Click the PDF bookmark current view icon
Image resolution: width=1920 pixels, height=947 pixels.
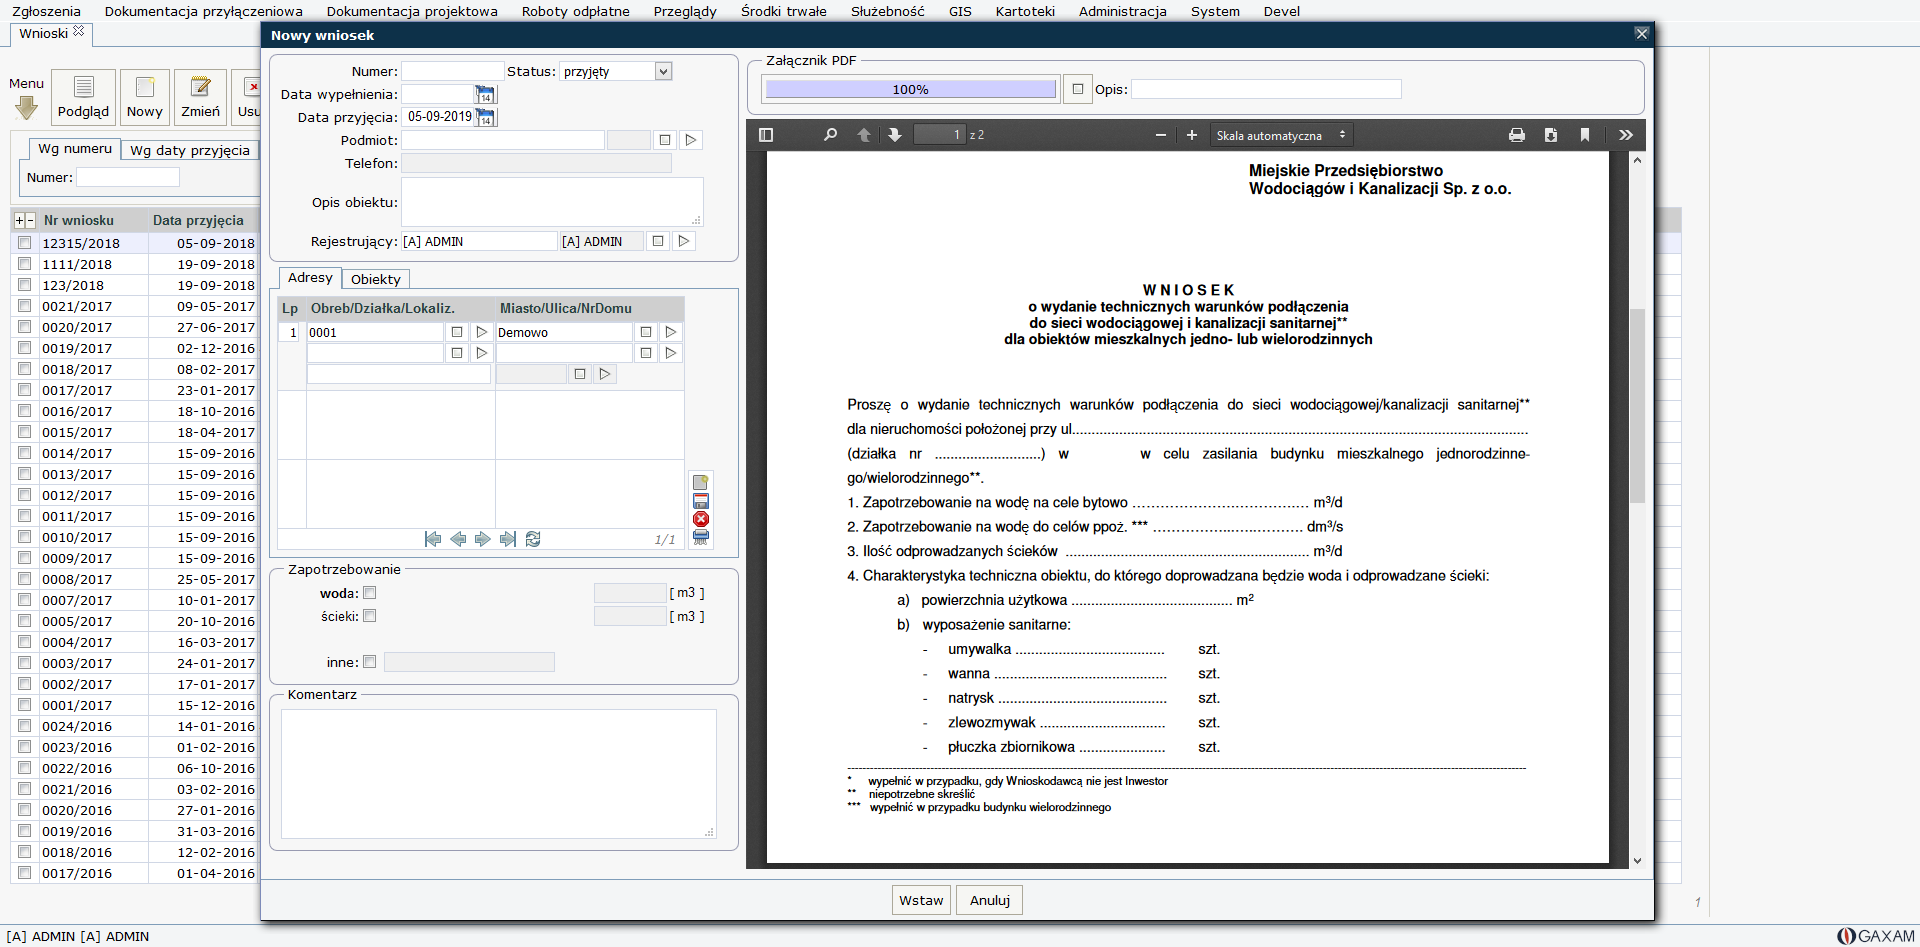(1585, 135)
